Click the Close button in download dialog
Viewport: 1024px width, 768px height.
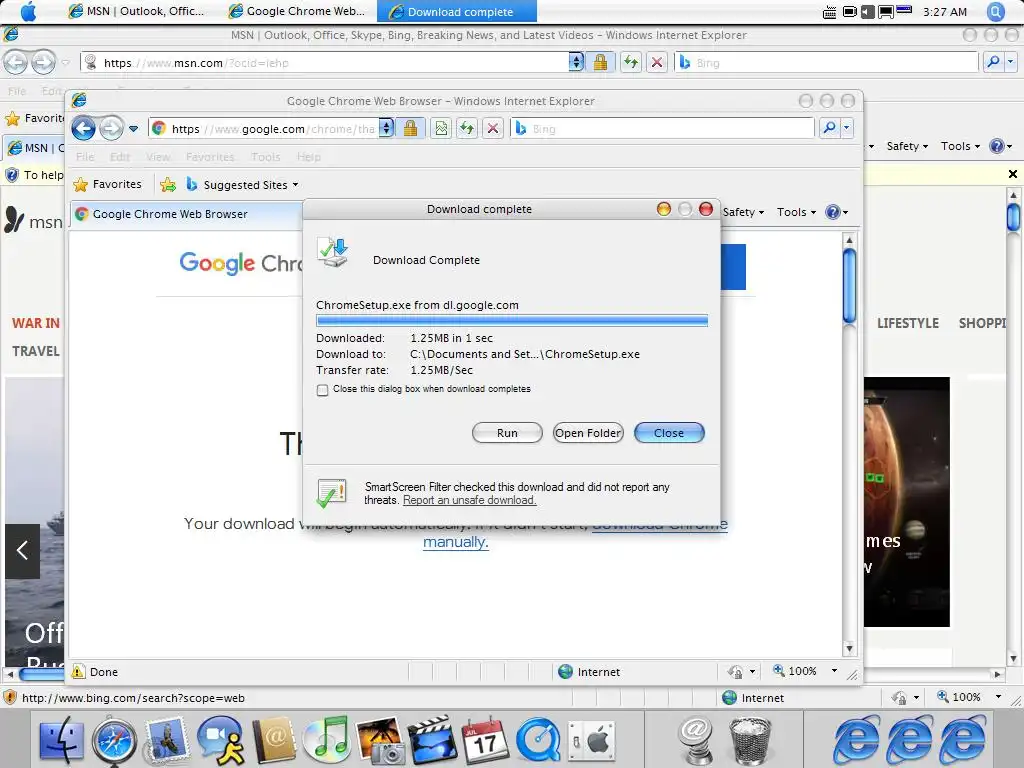[x=669, y=432]
